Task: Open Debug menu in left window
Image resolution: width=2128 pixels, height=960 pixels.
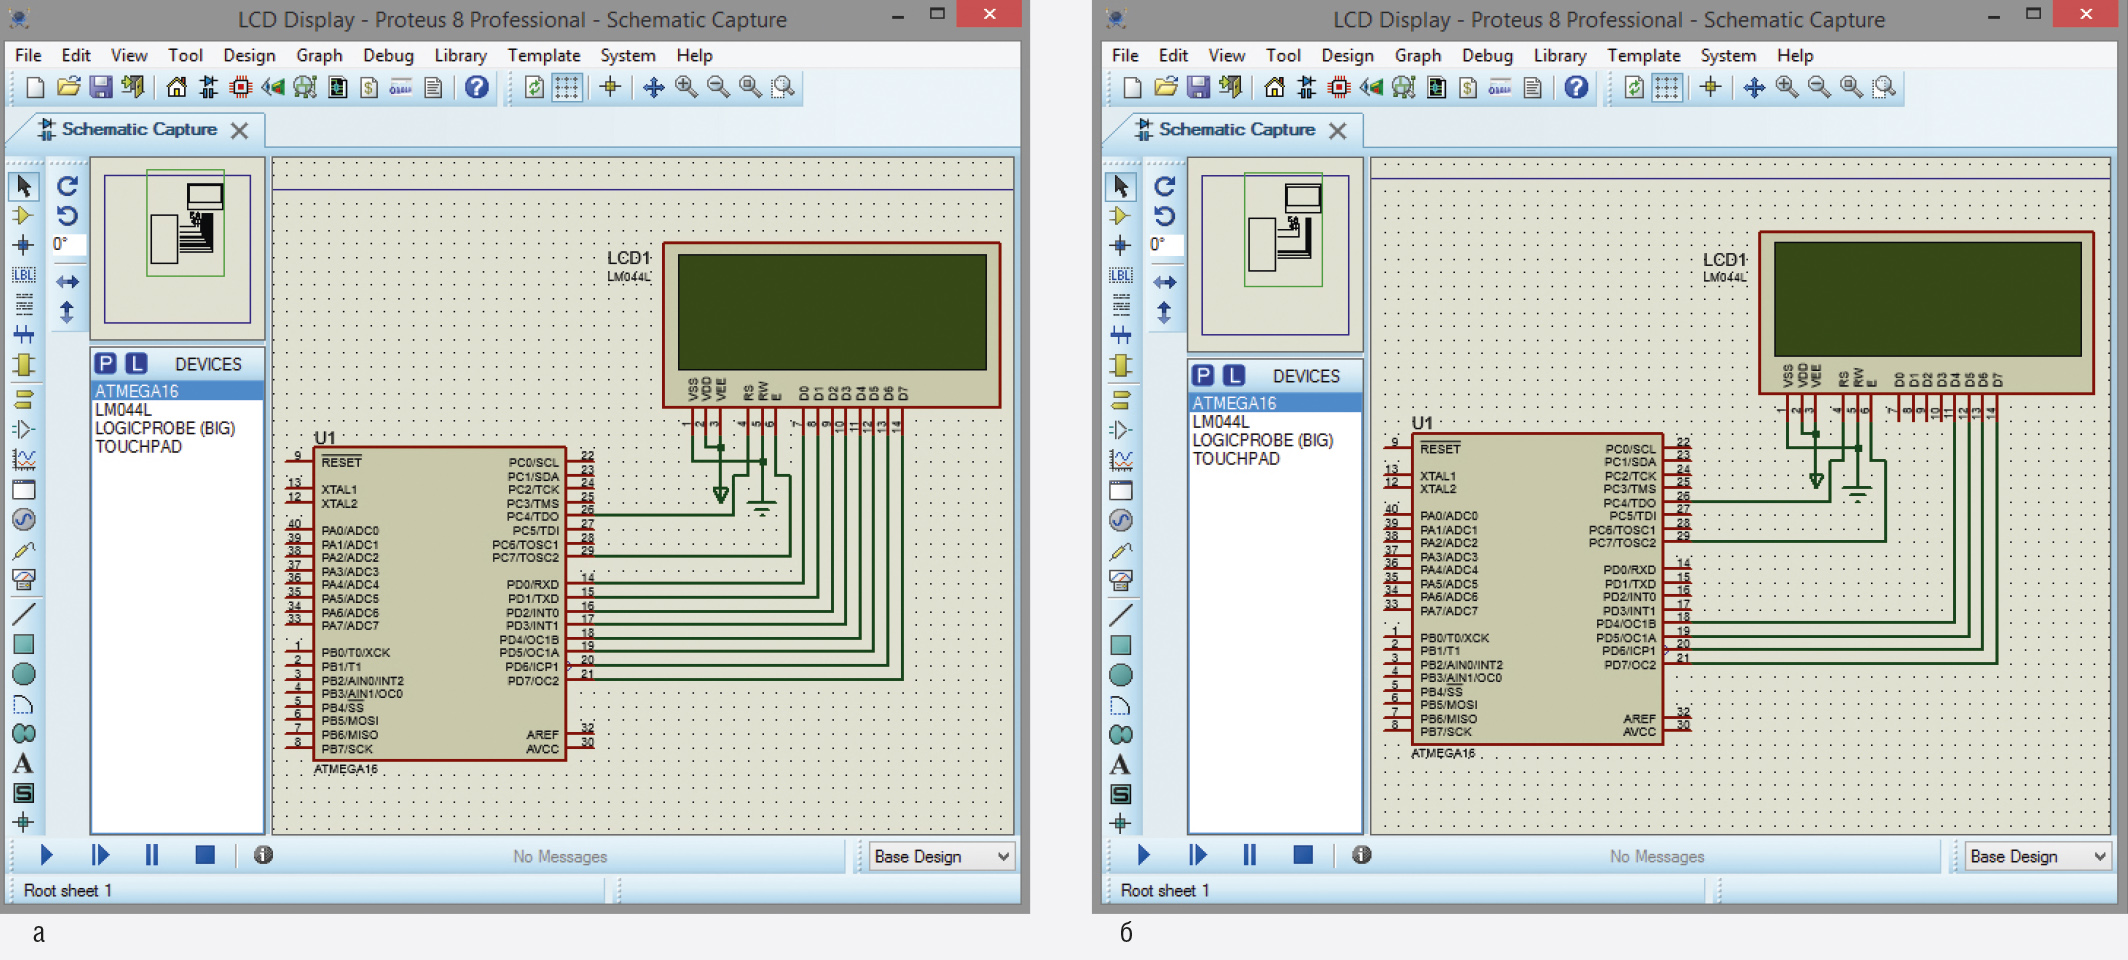Action: (388, 56)
